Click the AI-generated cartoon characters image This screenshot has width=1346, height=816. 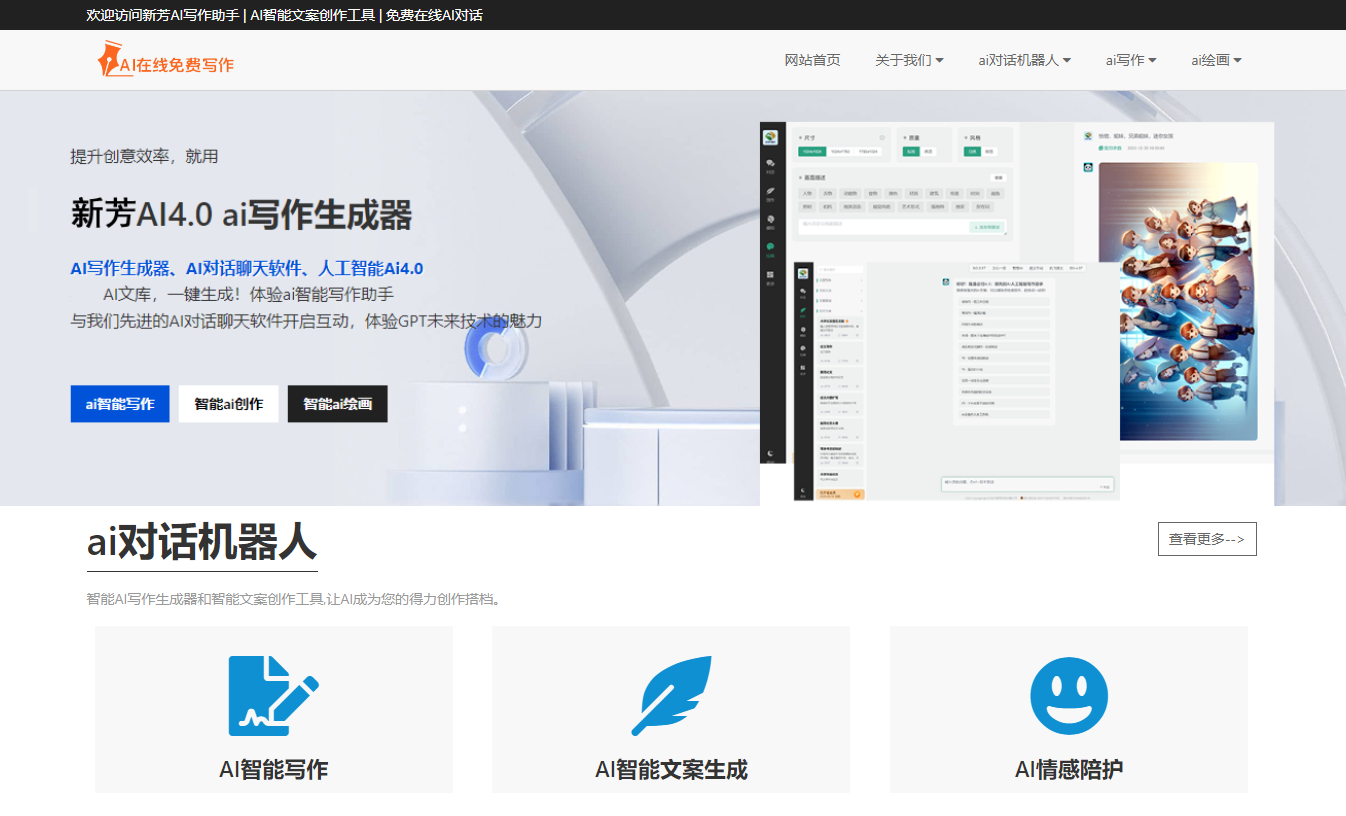coord(1177,302)
